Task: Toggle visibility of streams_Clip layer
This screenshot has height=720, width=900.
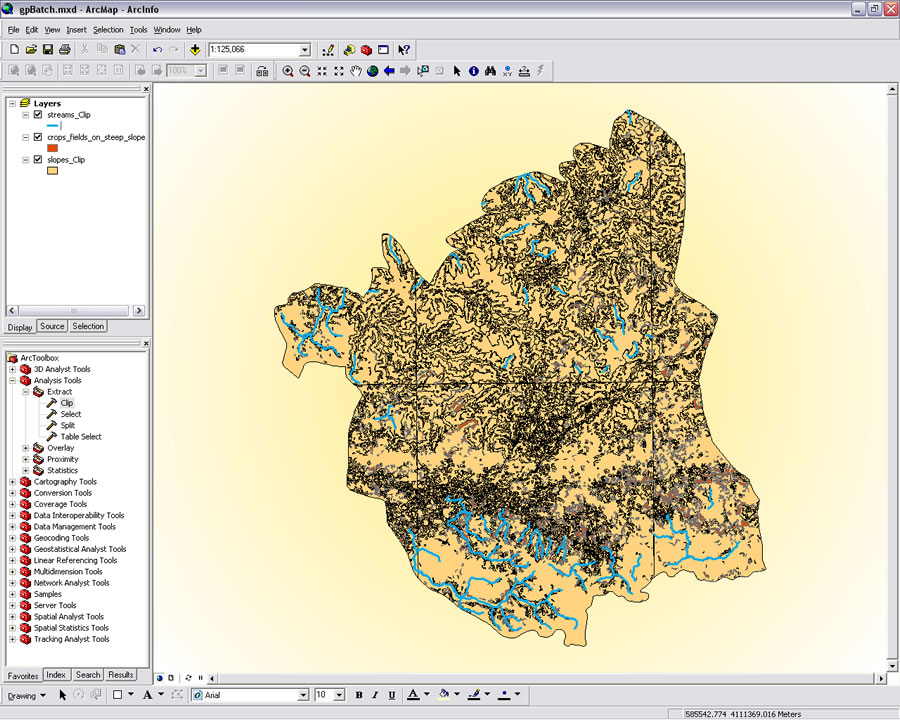Action: coord(38,115)
